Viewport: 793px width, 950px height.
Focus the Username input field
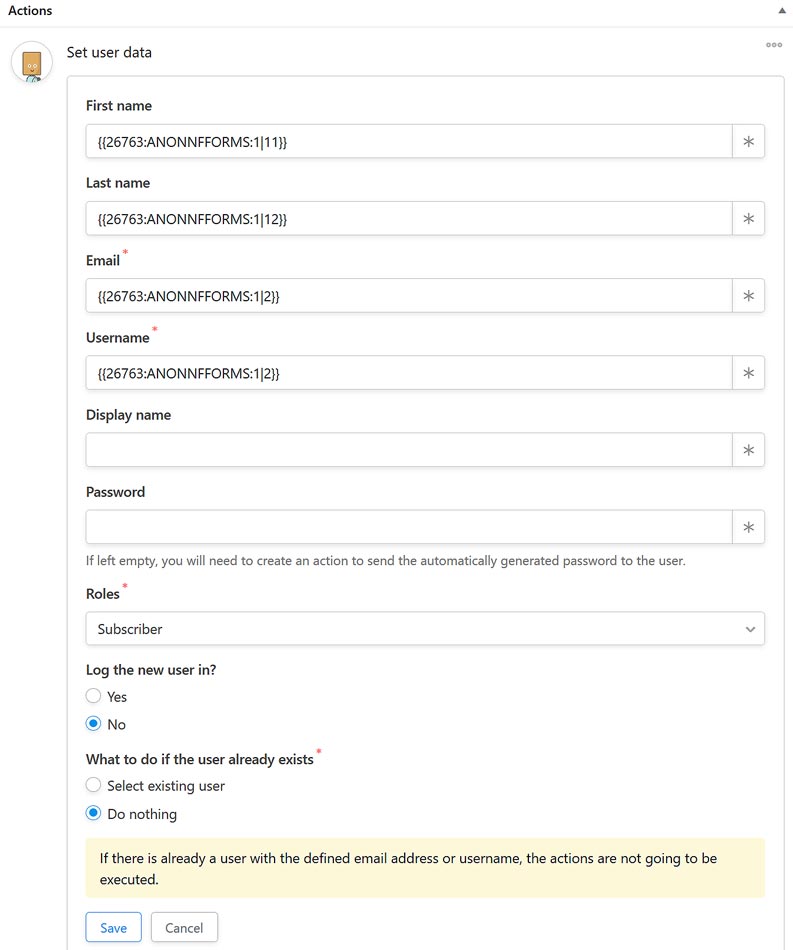[409, 373]
